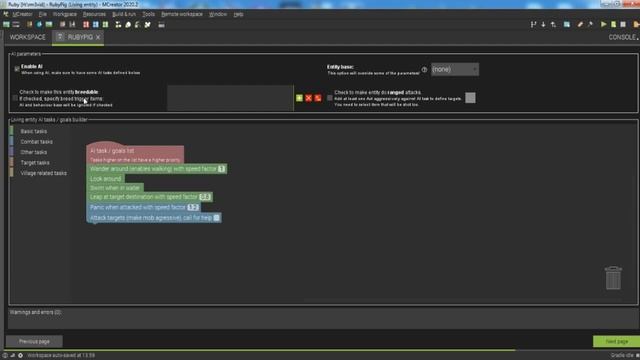Click the green document icon after the play icon

613,25
